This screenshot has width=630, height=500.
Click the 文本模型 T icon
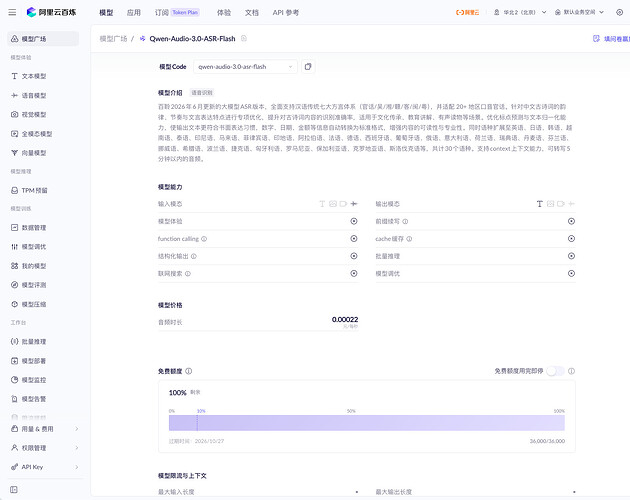(x=14, y=76)
